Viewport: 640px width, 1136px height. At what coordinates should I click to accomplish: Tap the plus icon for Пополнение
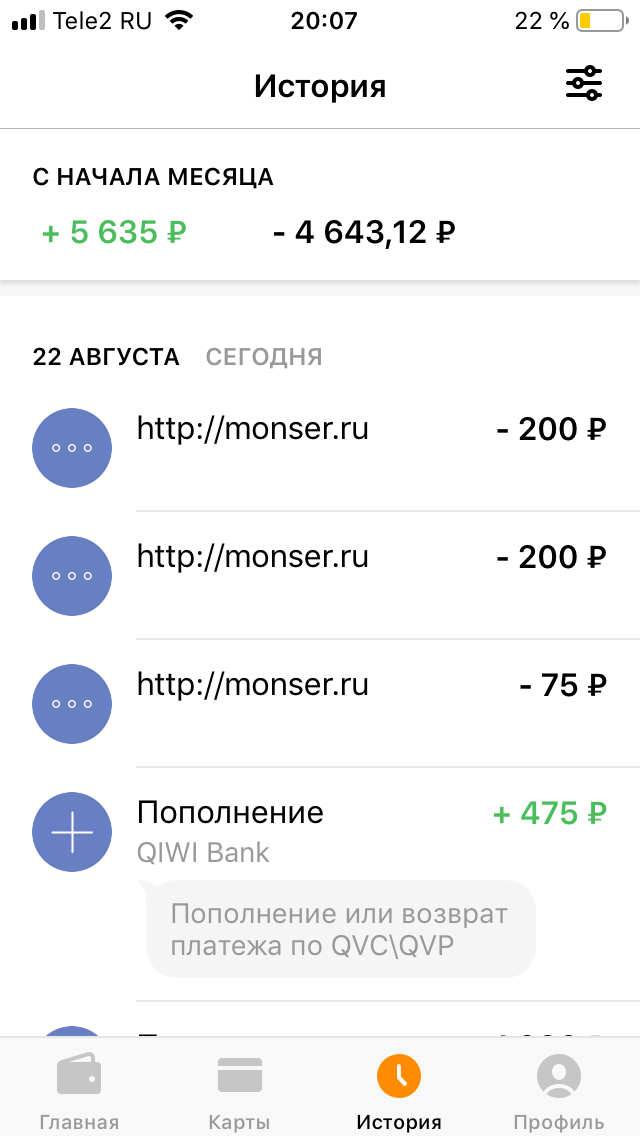(x=72, y=832)
